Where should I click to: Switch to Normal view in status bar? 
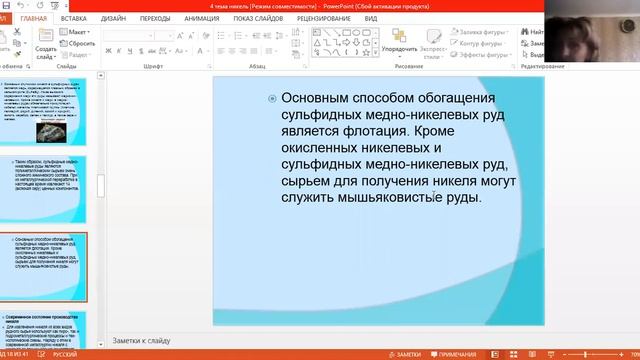pyautogui.click(x=495, y=355)
